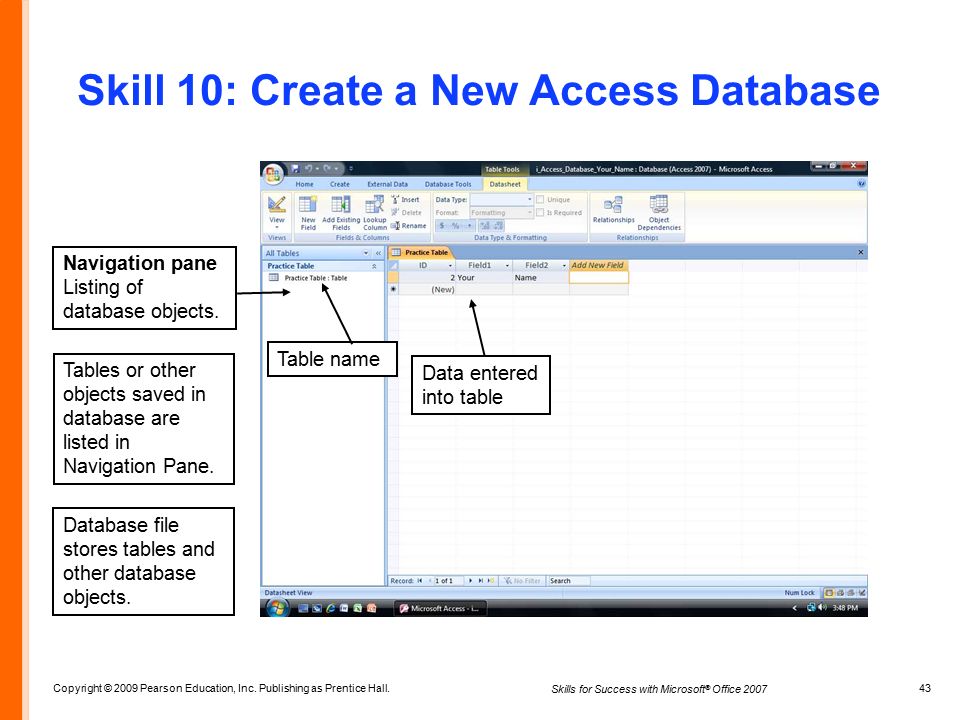Click the current record number box
The image size is (960, 720).
click(447, 580)
